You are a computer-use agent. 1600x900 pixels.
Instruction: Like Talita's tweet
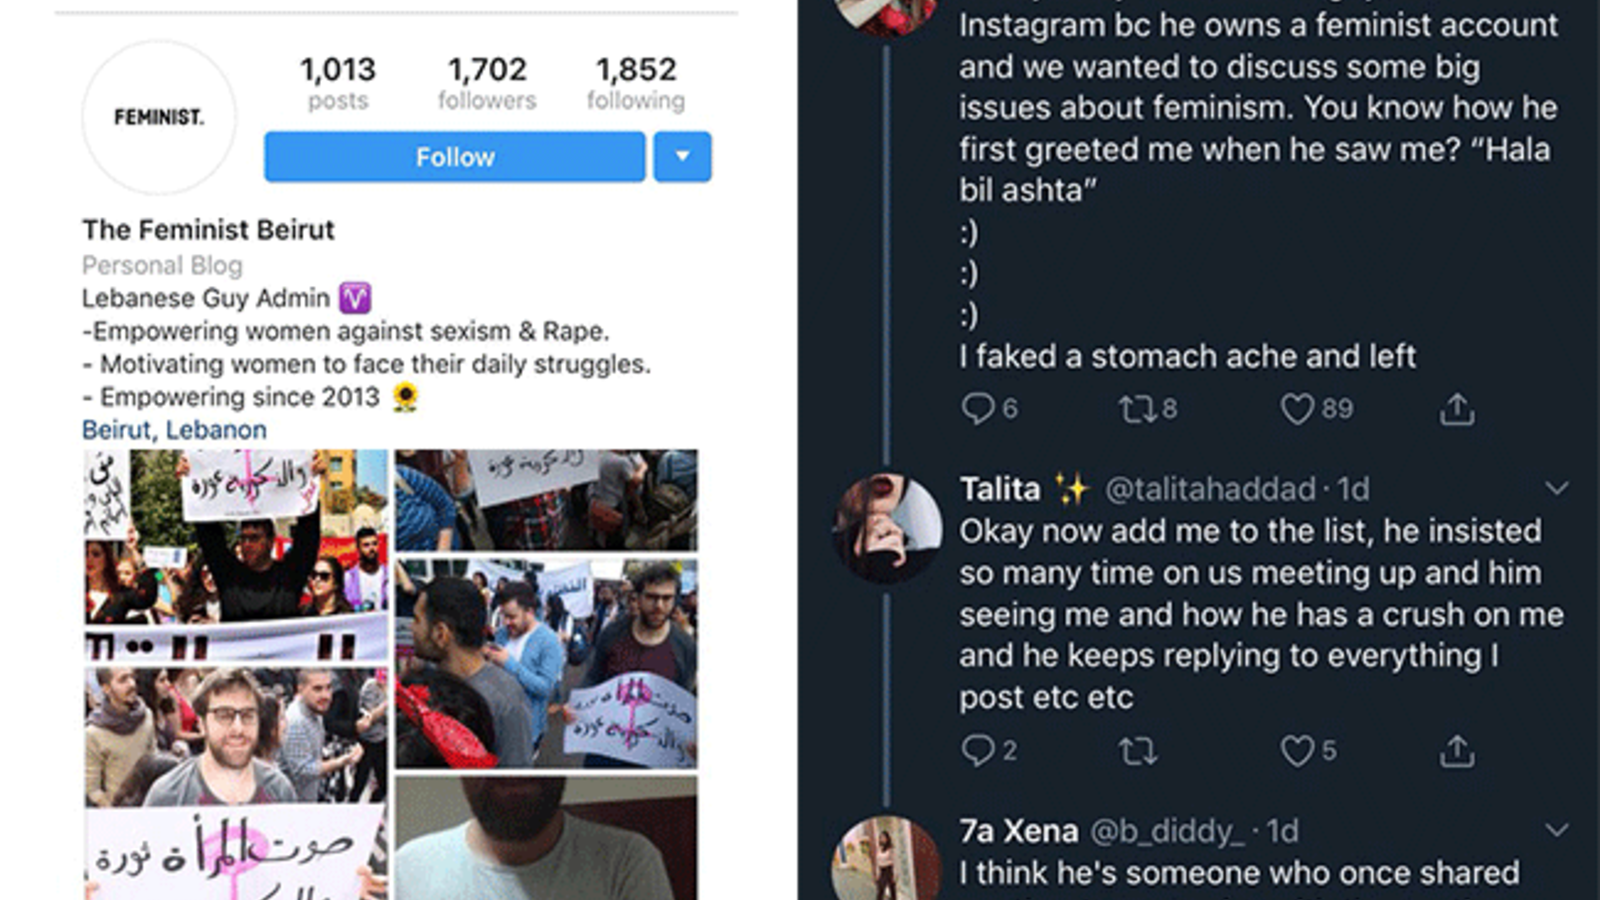pos(1297,750)
